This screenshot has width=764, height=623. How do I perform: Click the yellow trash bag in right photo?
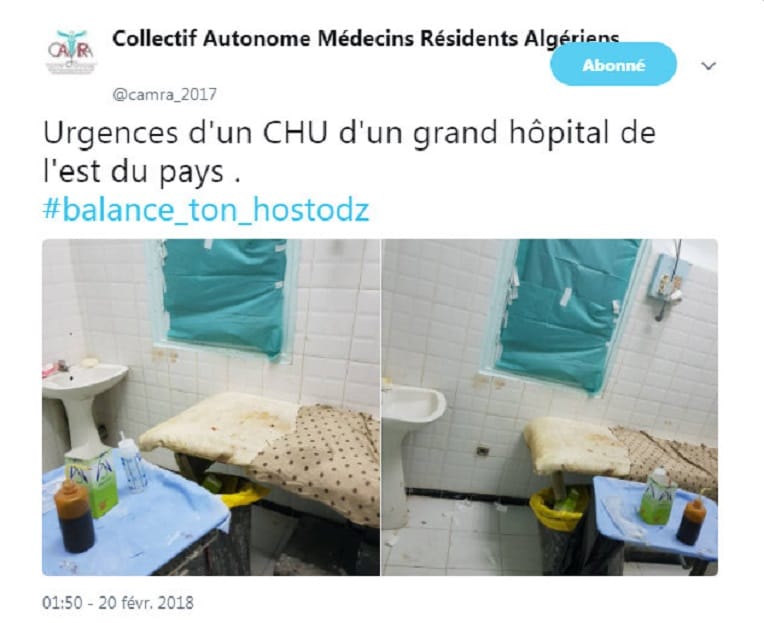click(x=558, y=509)
